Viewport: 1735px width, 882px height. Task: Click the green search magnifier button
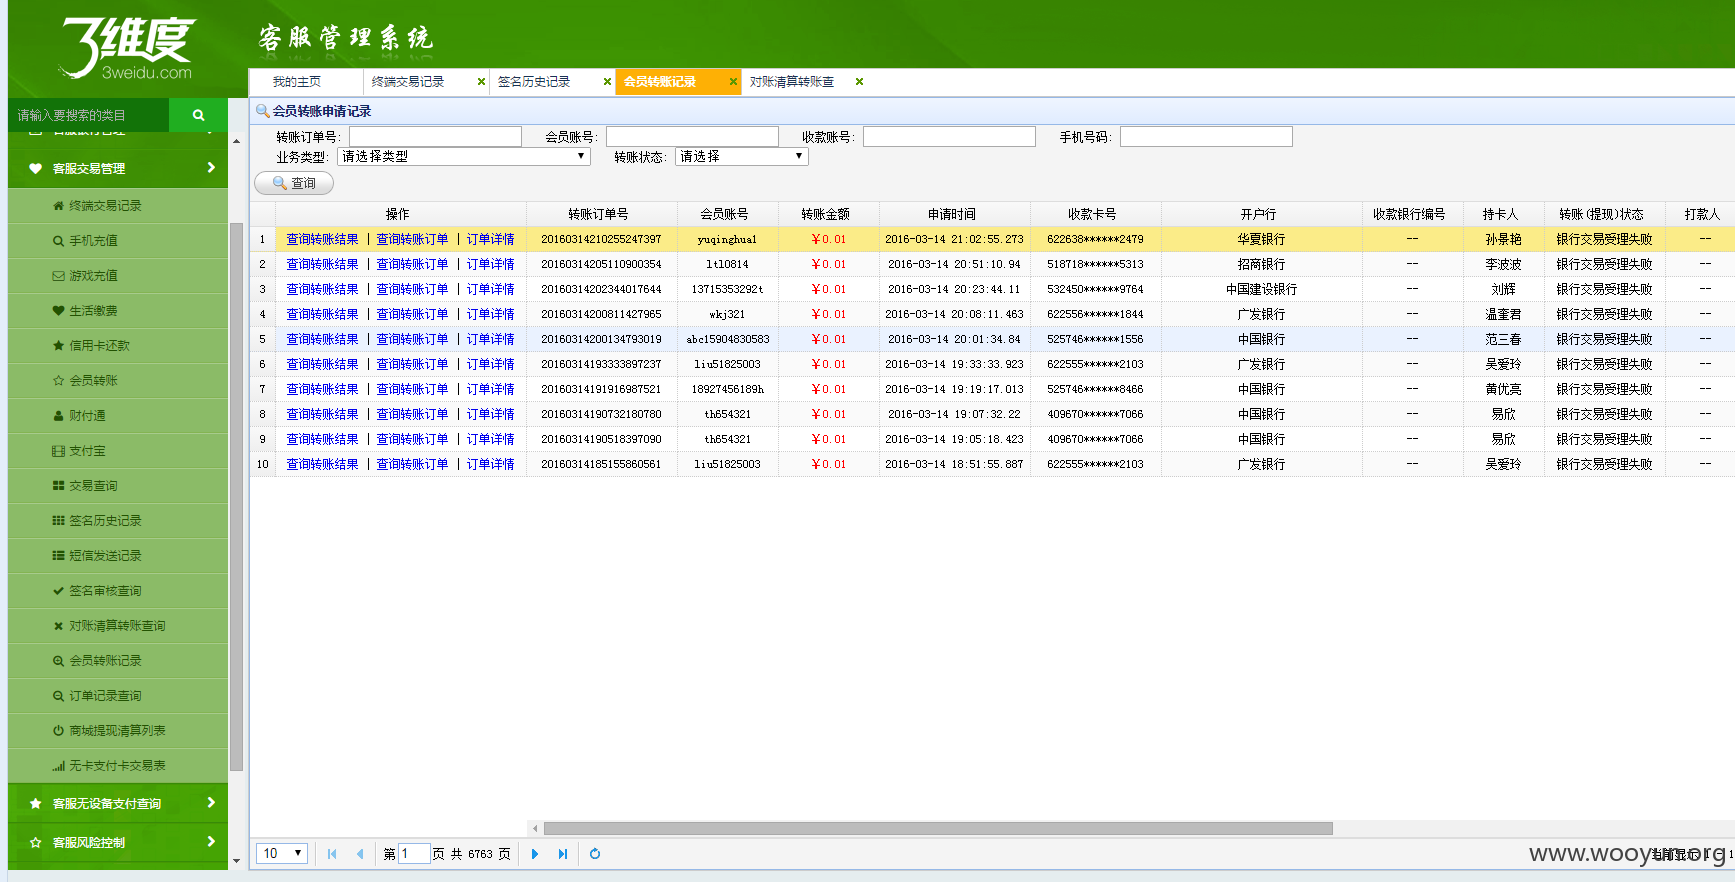point(198,115)
